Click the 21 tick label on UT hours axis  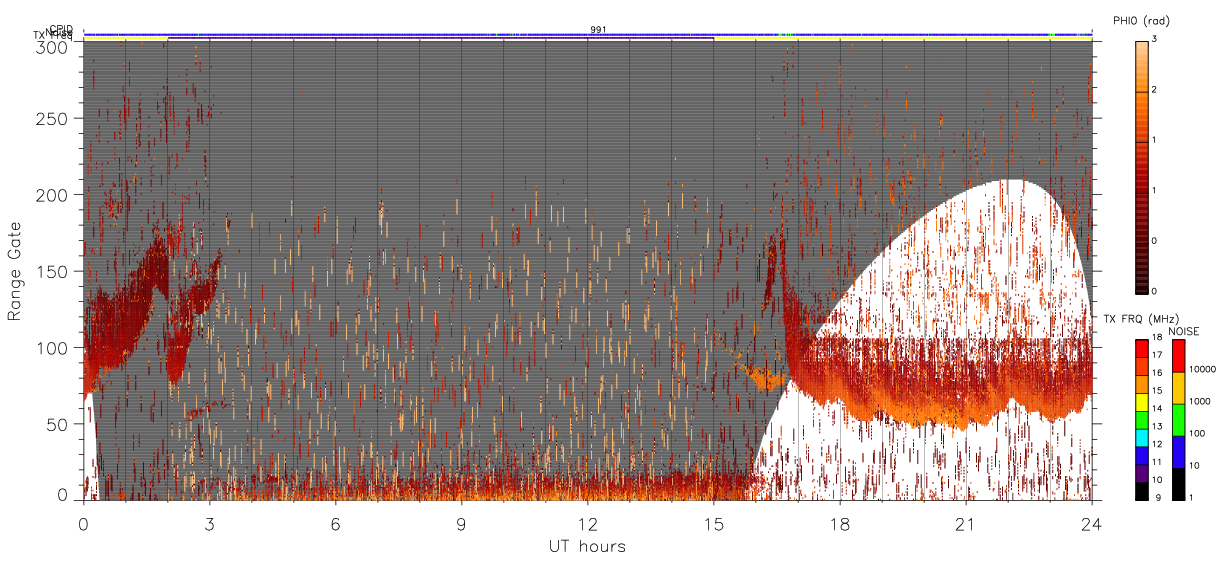coord(966,523)
